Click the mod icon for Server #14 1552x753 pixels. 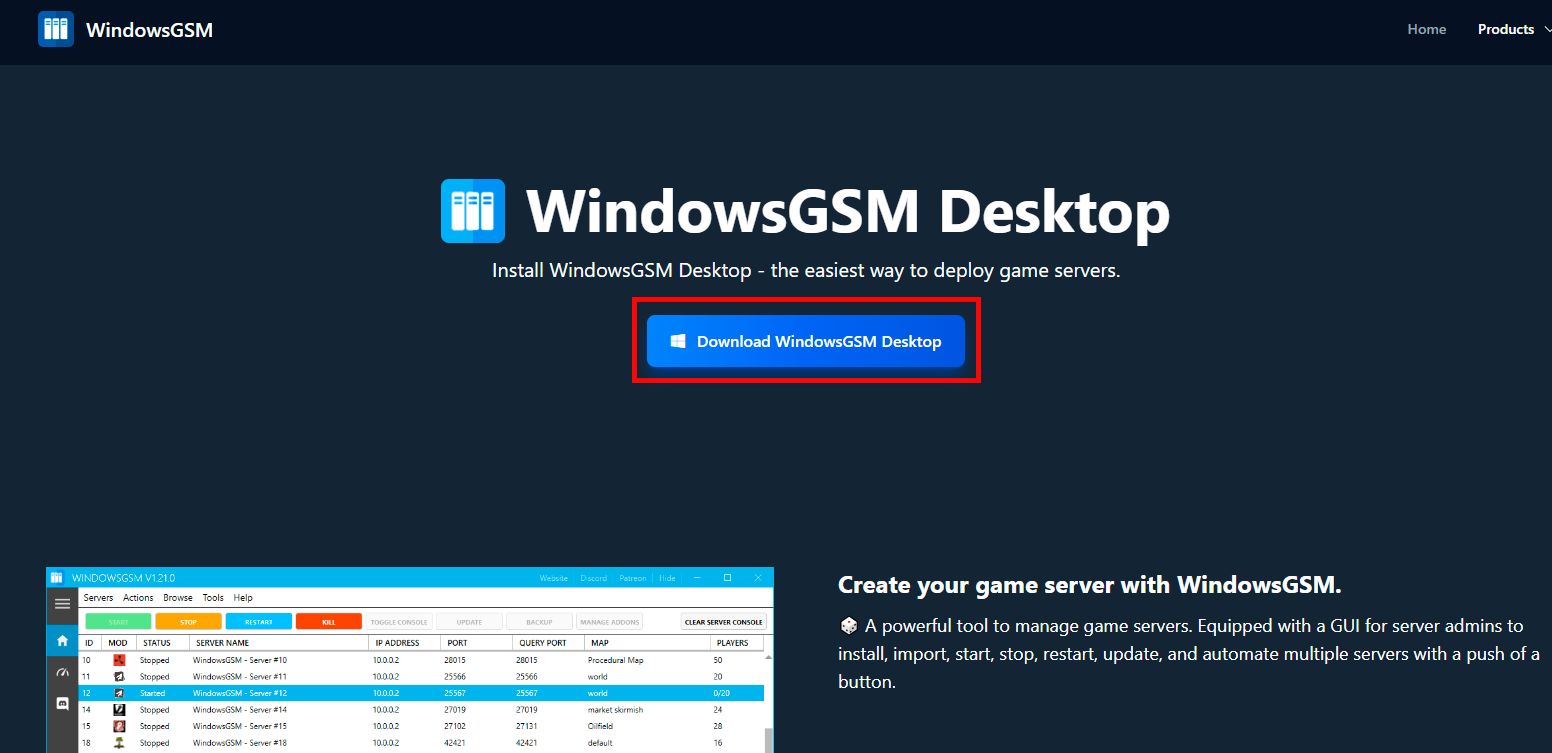click(119, 710)
